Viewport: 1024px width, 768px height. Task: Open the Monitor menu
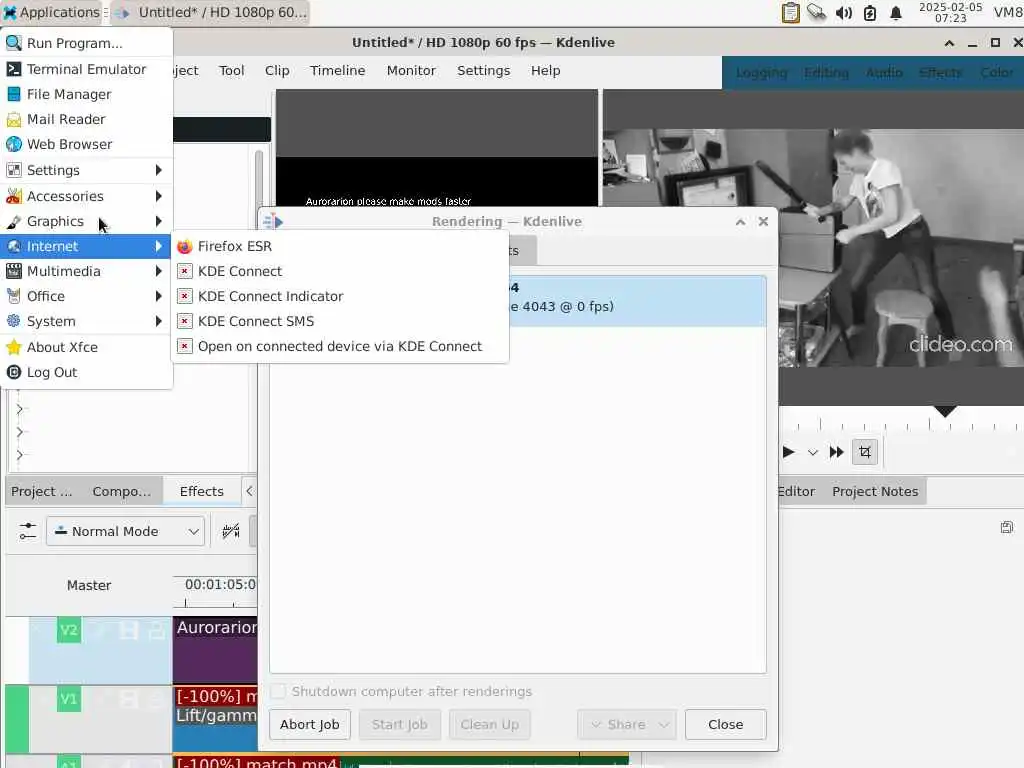click(x=411, y=71)
